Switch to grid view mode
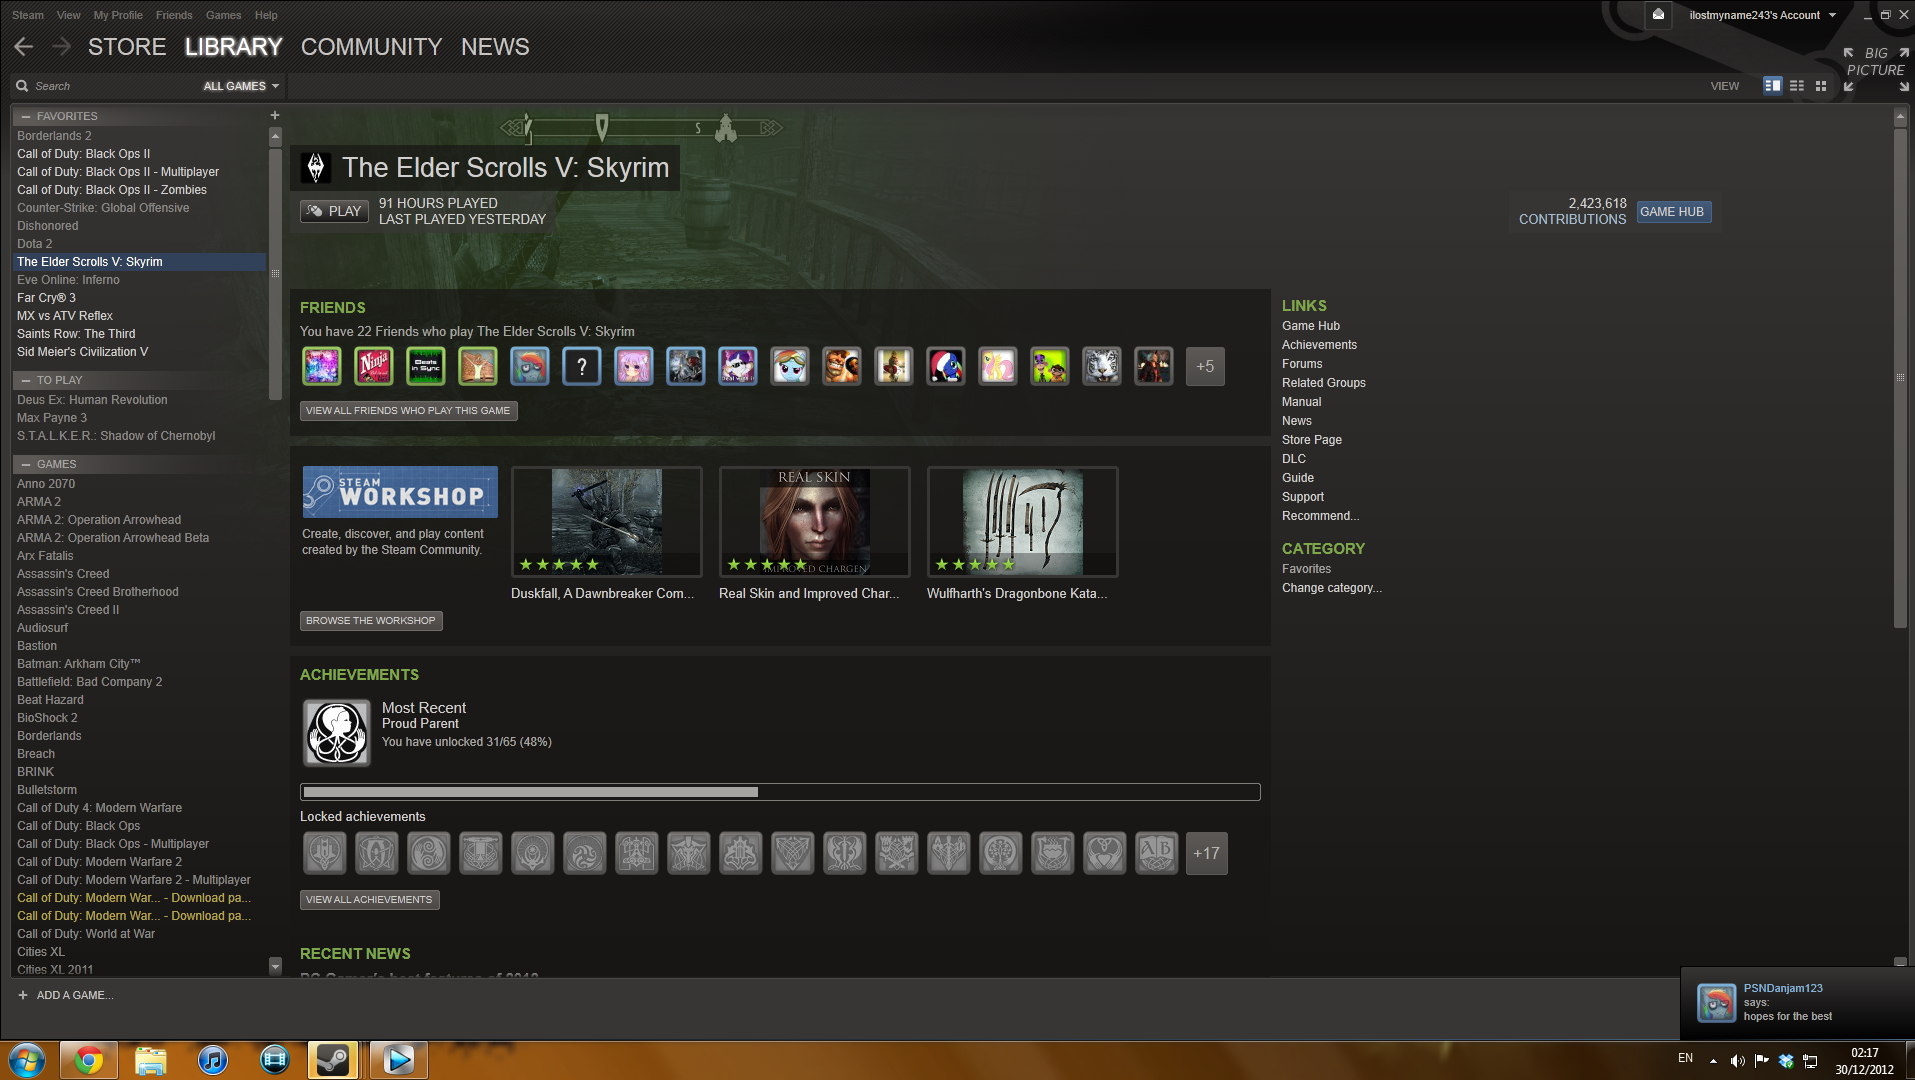The width and height of the screenshot is (1915, 1080). tap(1821, 86)
